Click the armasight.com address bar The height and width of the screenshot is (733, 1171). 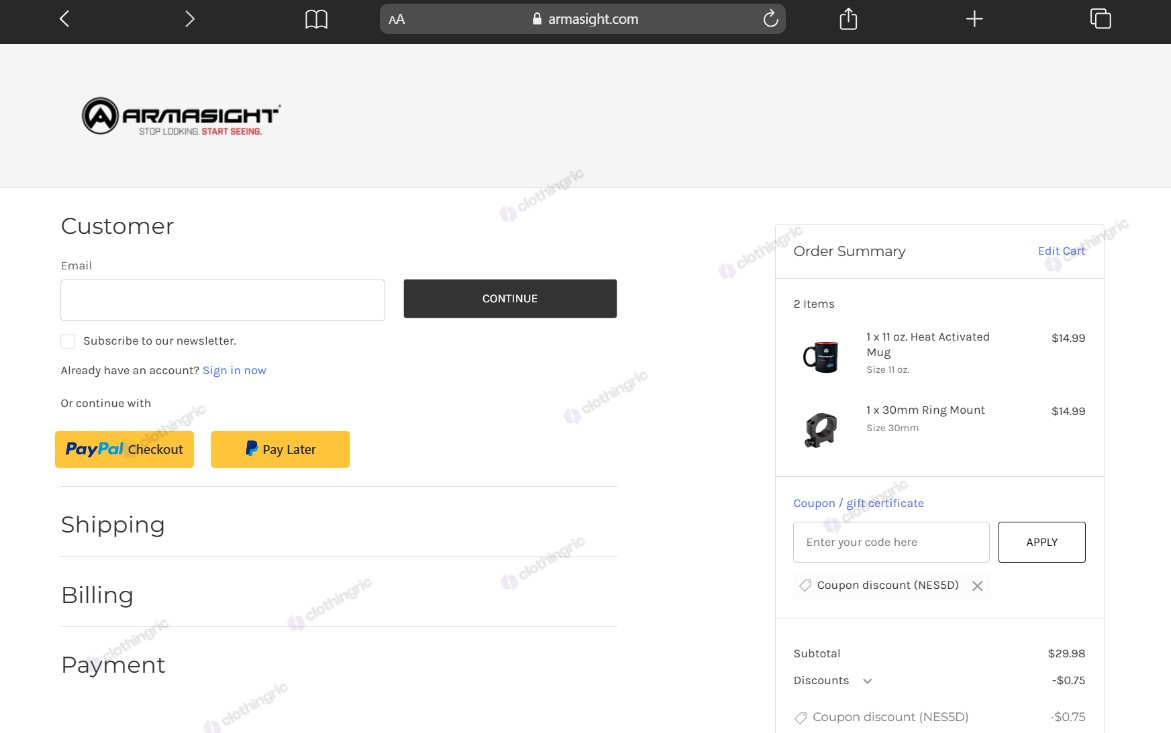583,19
